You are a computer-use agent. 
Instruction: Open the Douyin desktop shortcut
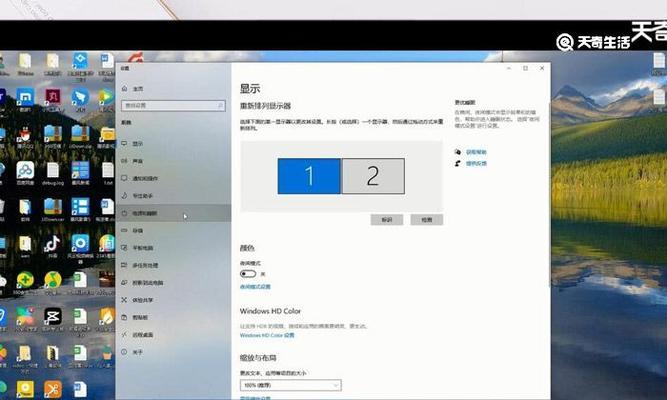(x=52, y=244)
